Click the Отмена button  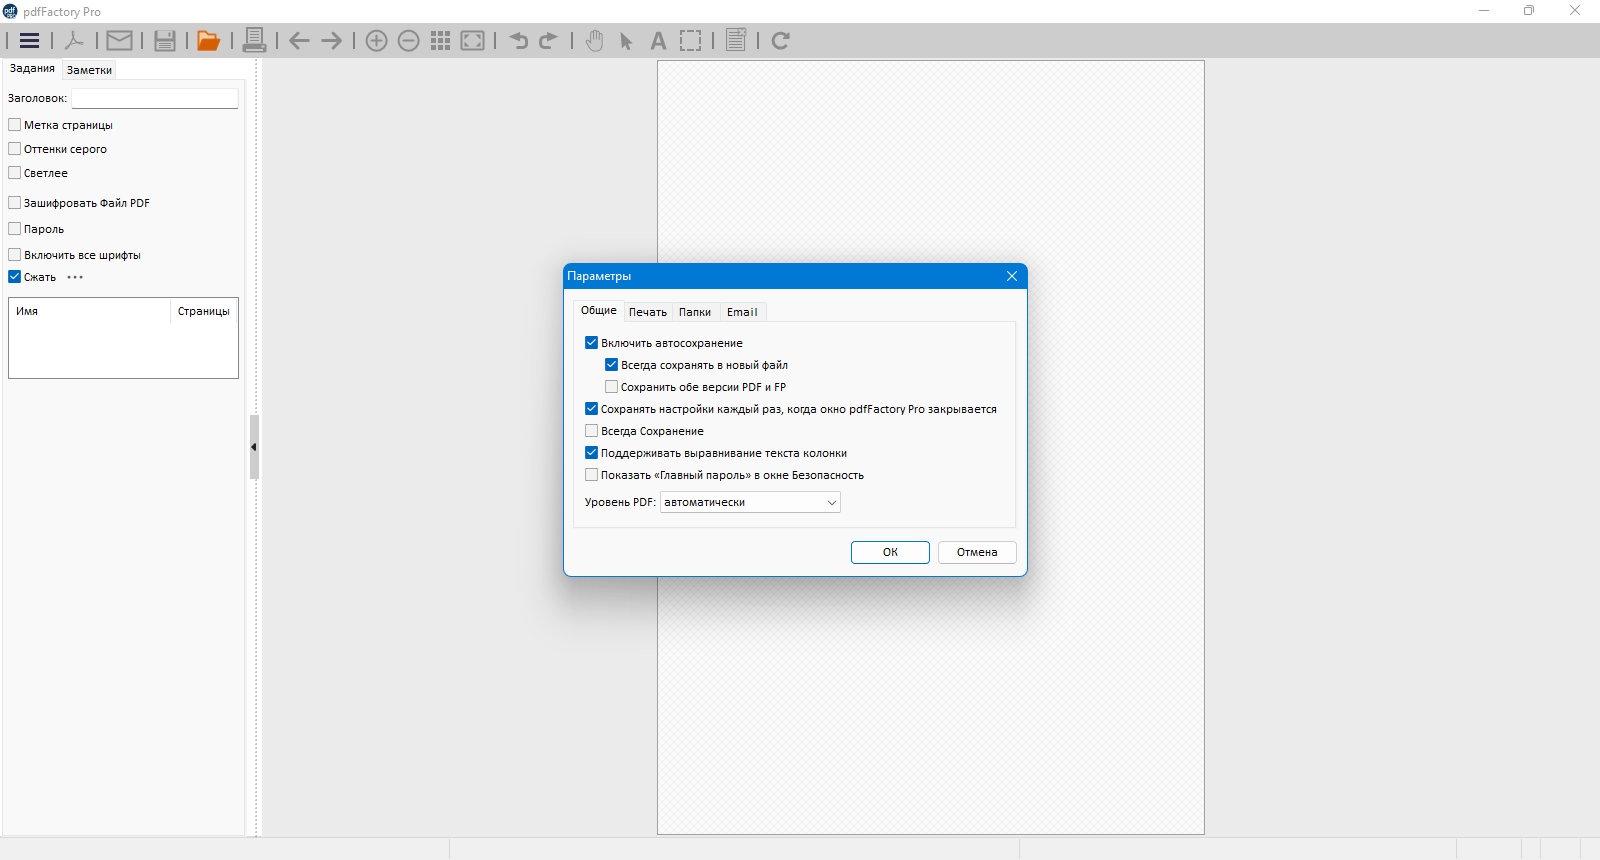click(977, 552)
